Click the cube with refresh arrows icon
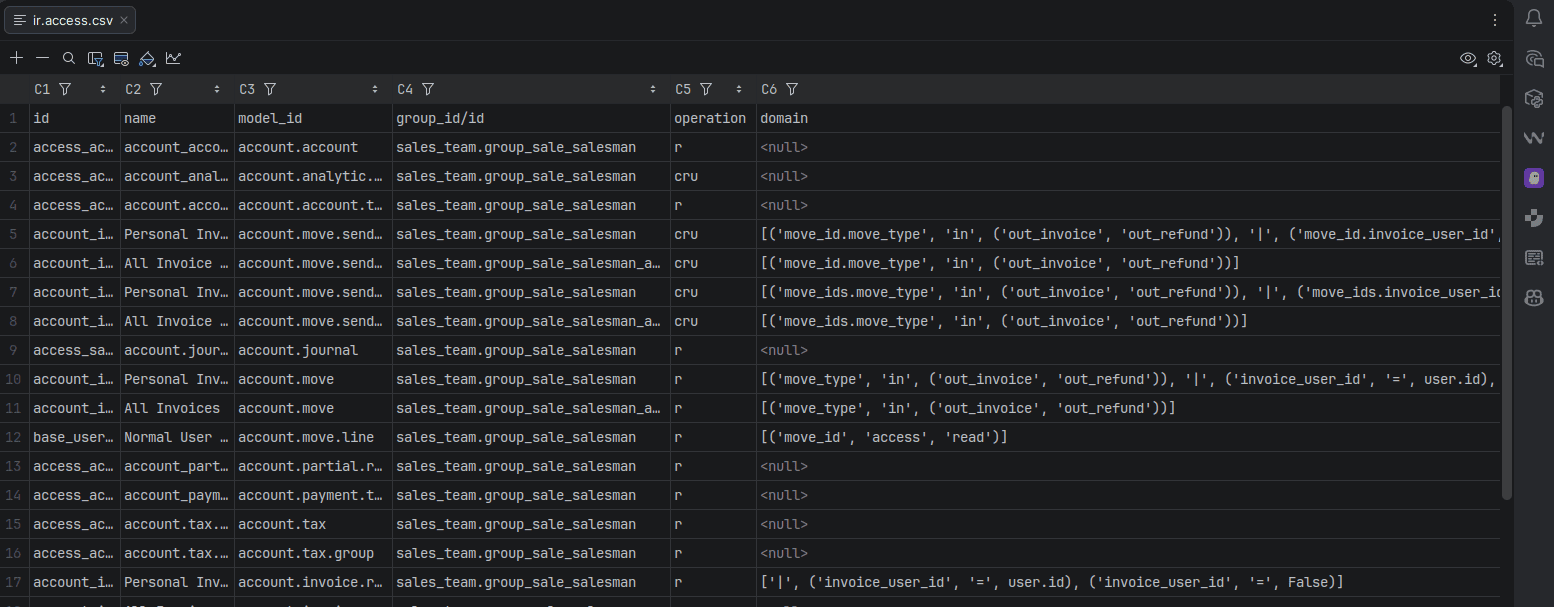 click(x=1534, y=98)
